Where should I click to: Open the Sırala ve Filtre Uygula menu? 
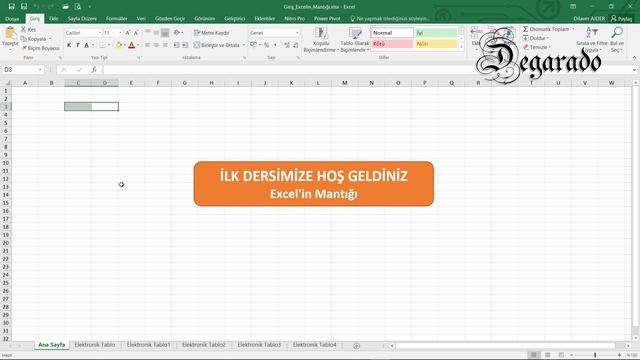point(592,40)
